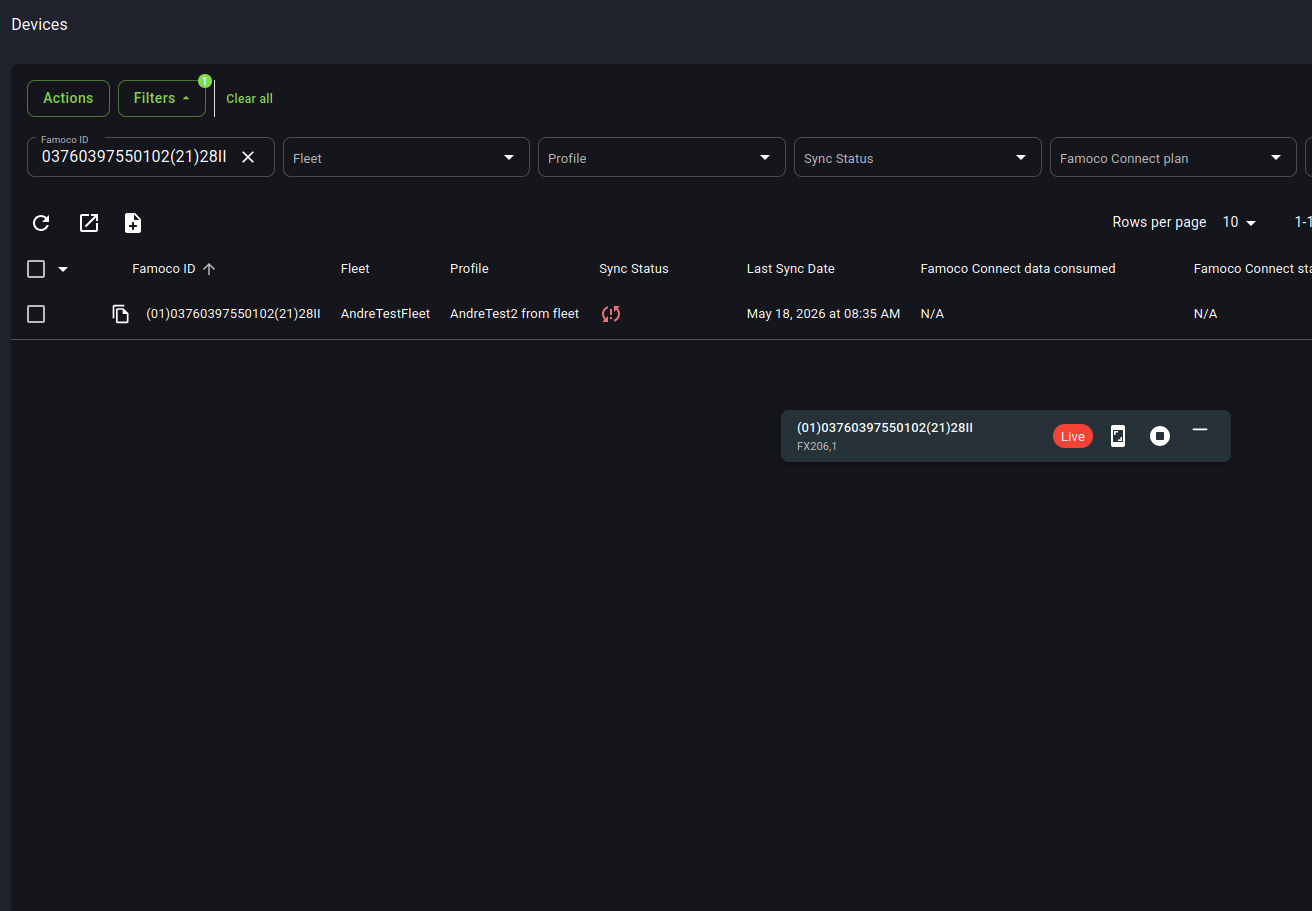
Task: Open the export to external icon
Action: click(89, 223)
